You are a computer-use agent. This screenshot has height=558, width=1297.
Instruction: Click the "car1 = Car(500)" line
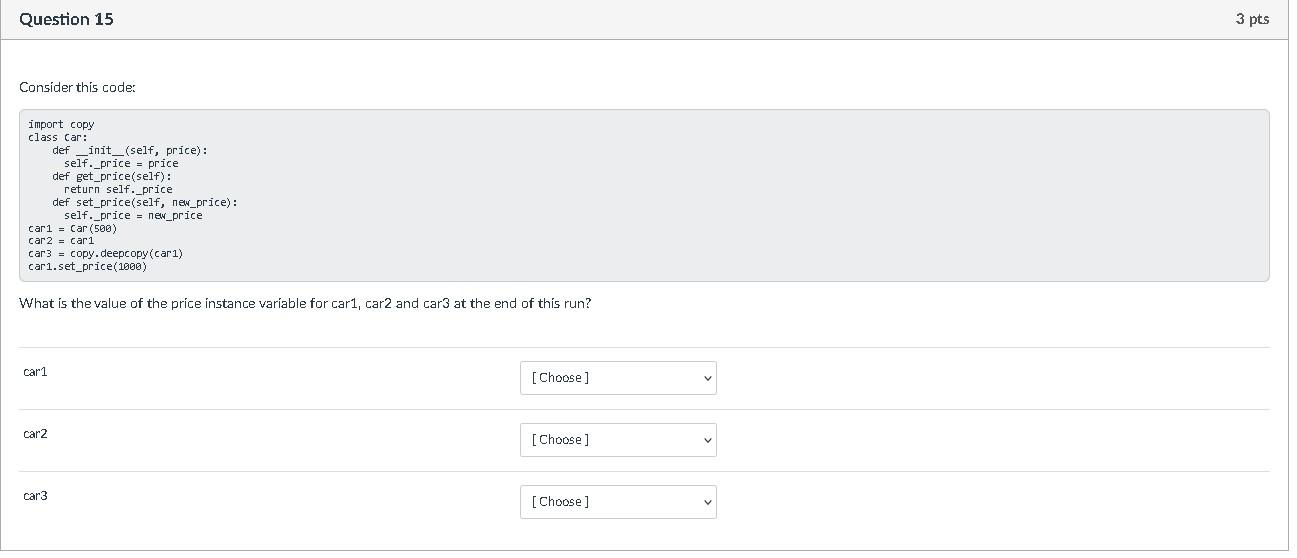tap(73, 228)
